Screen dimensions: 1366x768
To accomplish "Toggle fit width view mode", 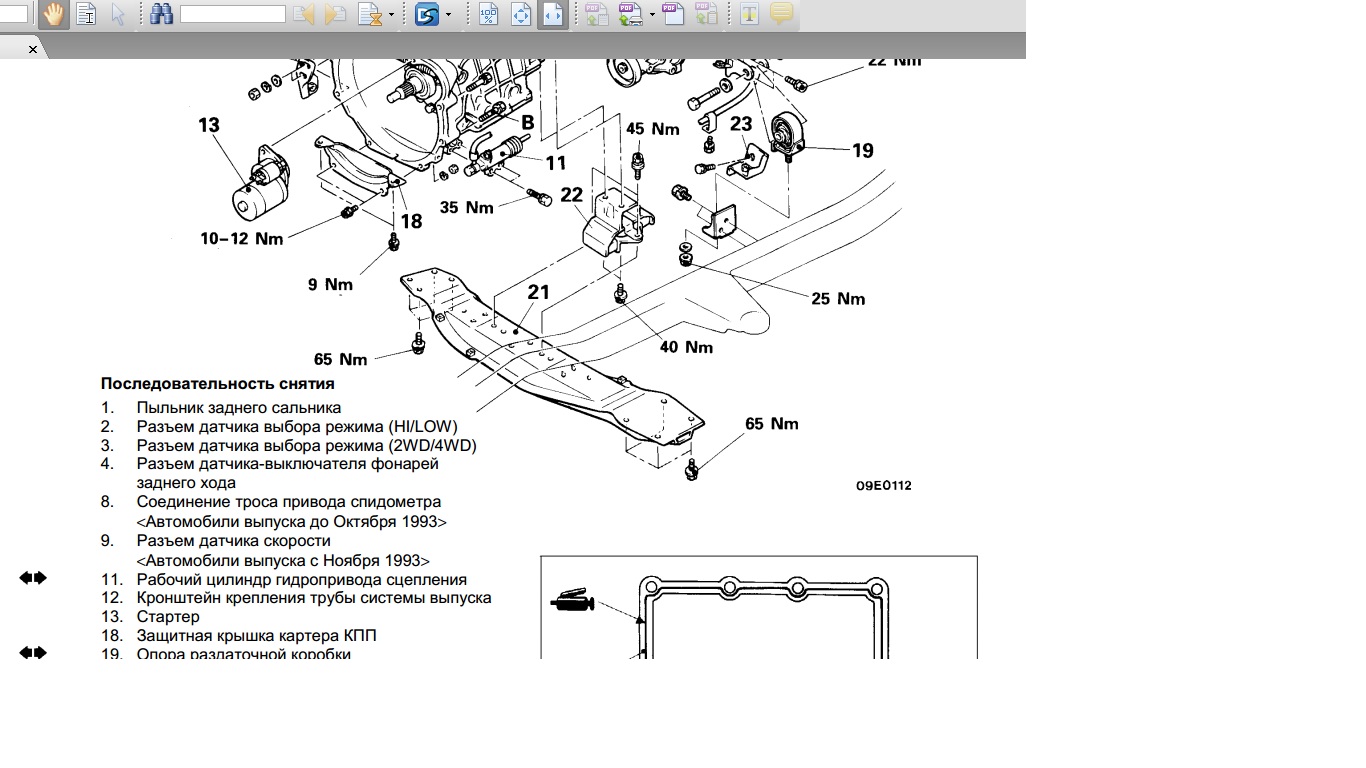I will click(x=553, y=14).
